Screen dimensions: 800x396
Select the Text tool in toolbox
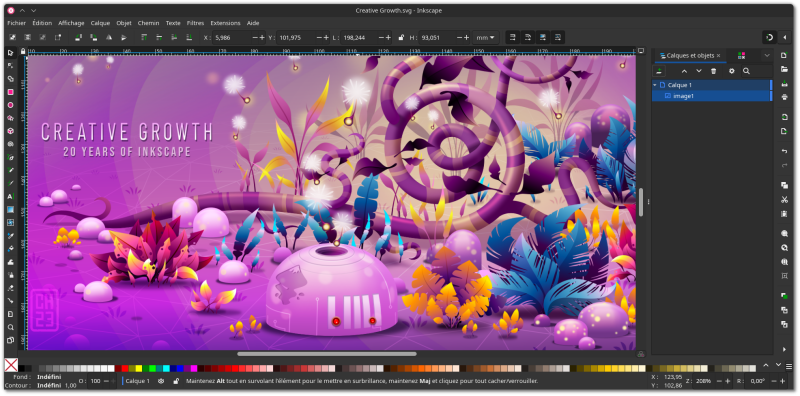click(10, 196)
